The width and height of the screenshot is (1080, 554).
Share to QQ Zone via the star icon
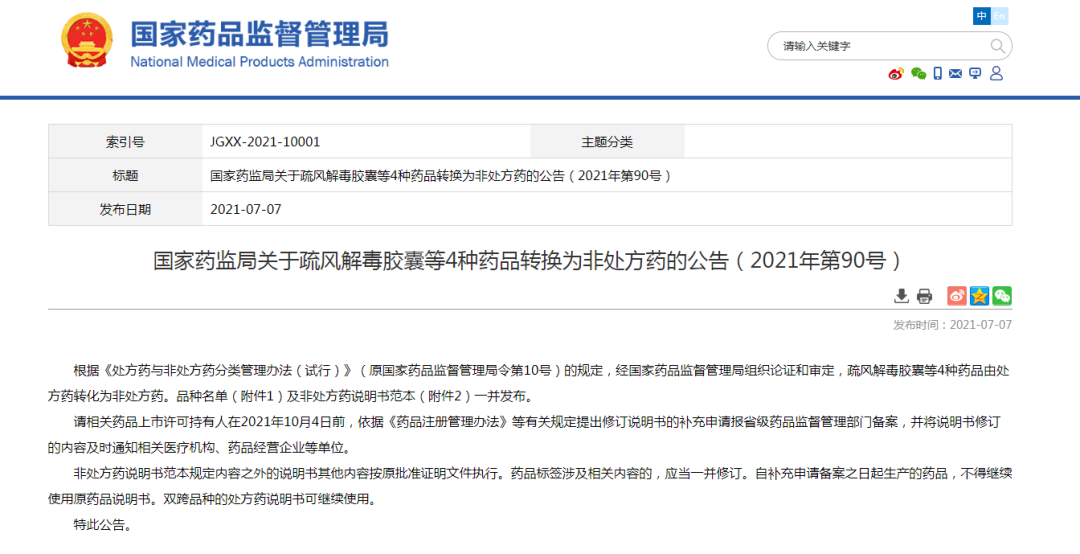(x=979, y=296)
